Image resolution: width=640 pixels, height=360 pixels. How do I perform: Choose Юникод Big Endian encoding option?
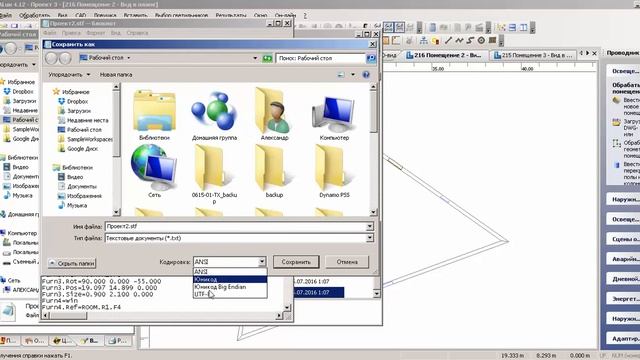pos(230,287)
